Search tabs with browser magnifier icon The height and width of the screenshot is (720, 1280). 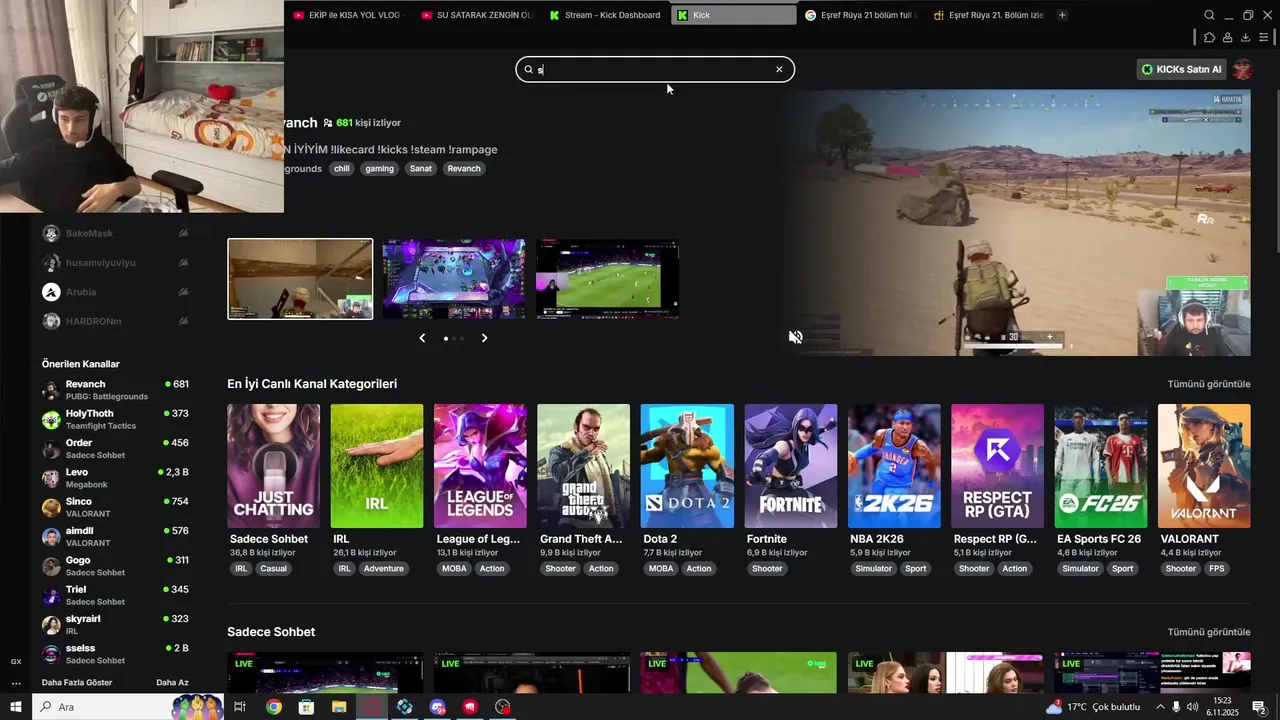pos(1209,15)
